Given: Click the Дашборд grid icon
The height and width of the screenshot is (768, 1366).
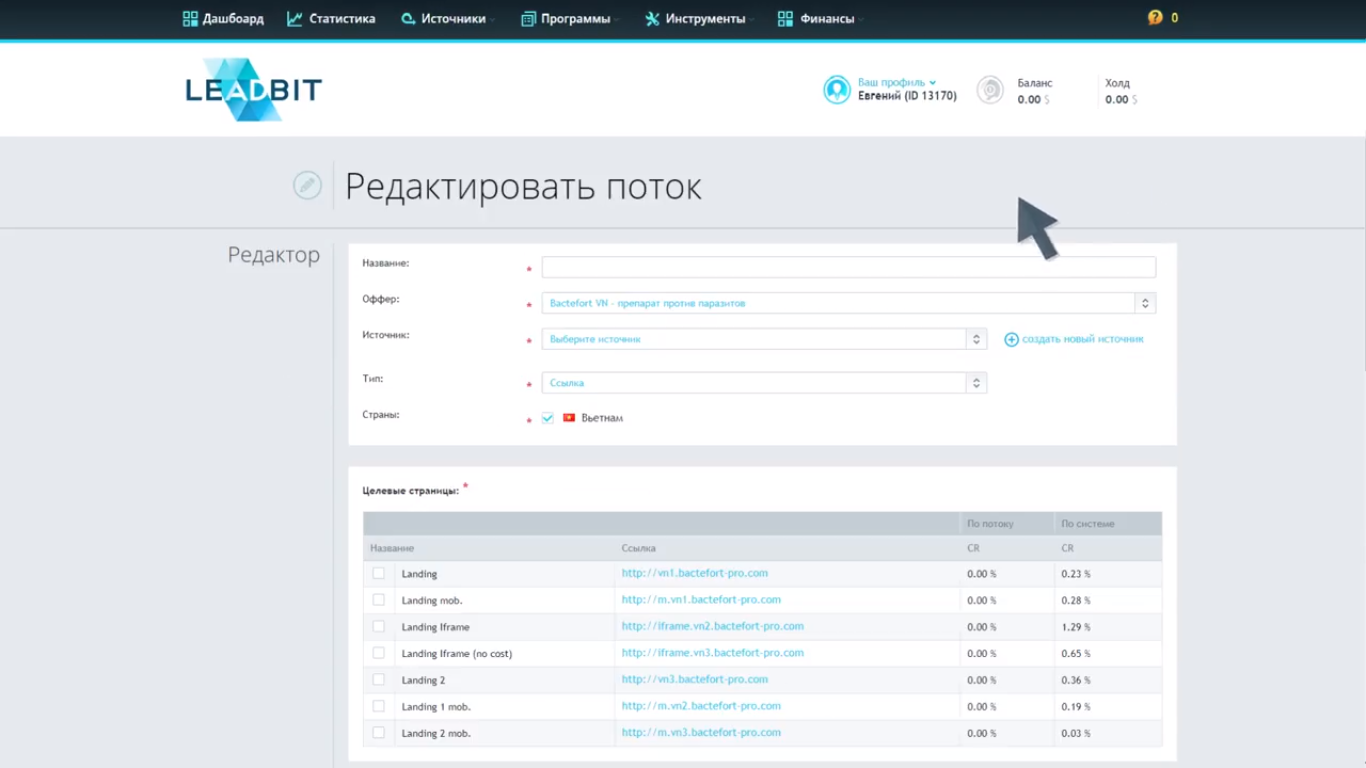Looking at the screenshot, I should pyautogui.click(x=189, y=18).
